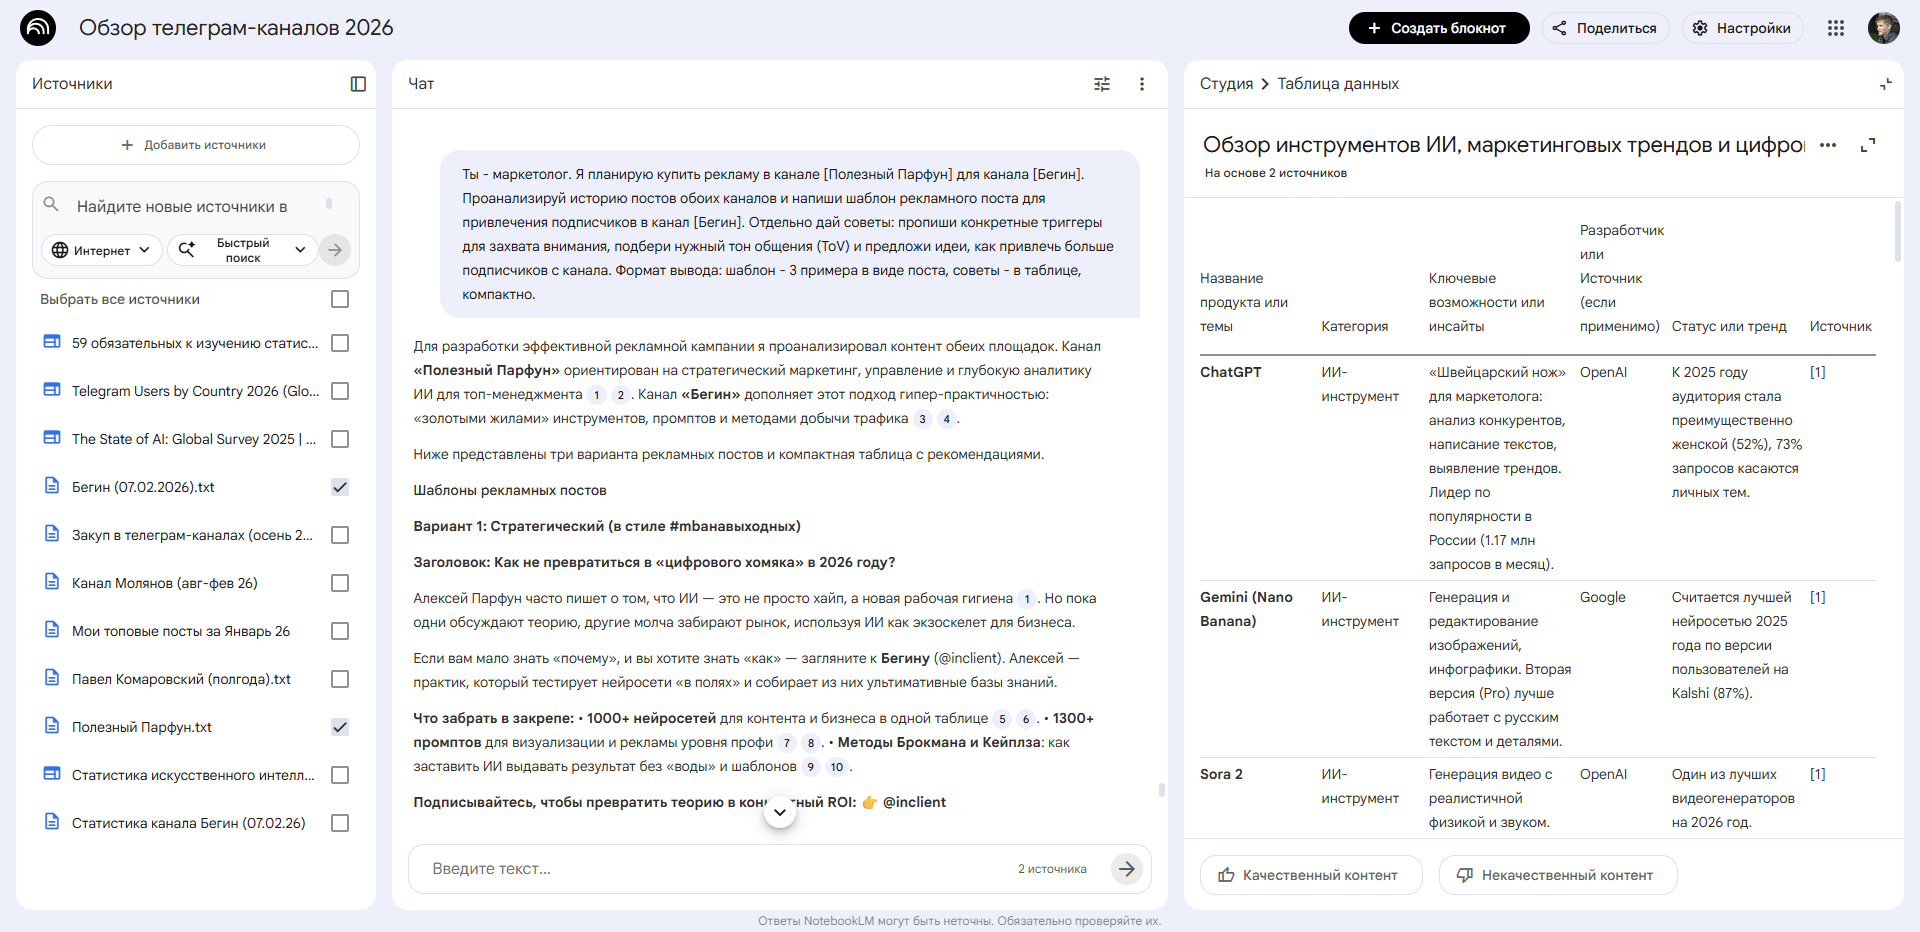
Task: Collapse the Sources panel with the sidebar icon
Action: tap(358, 84)
